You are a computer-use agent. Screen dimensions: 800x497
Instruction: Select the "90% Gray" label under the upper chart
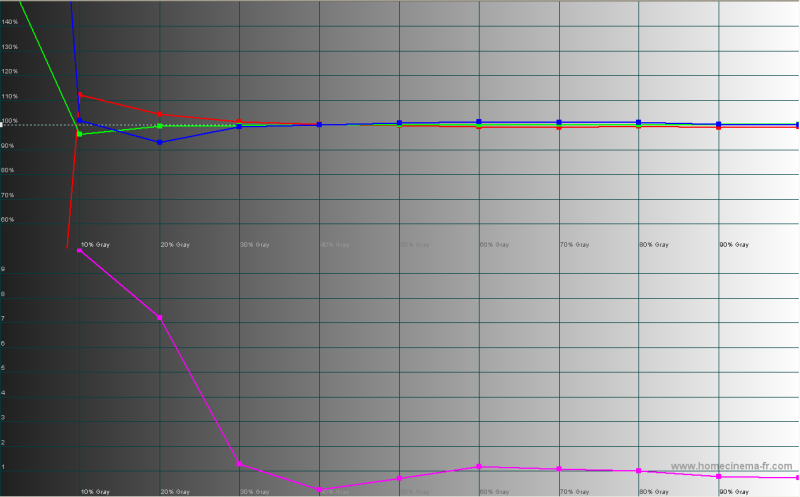(x=734, y=244)
